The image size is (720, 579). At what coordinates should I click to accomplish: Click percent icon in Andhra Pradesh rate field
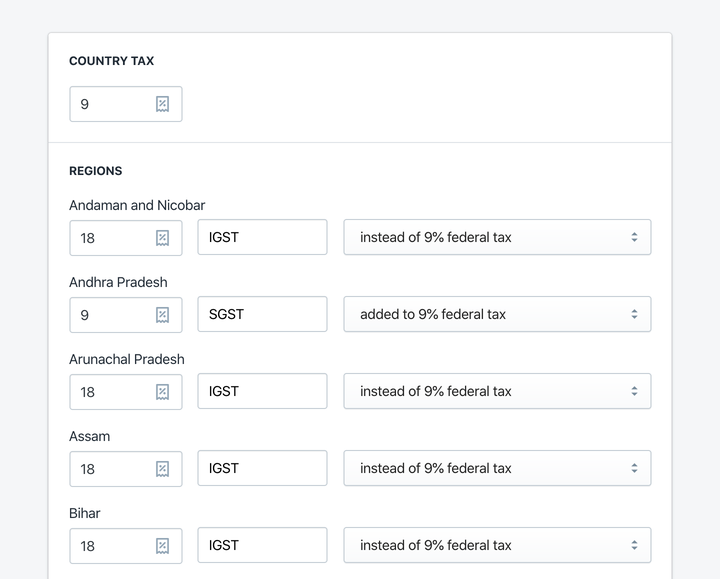[162, 315]
